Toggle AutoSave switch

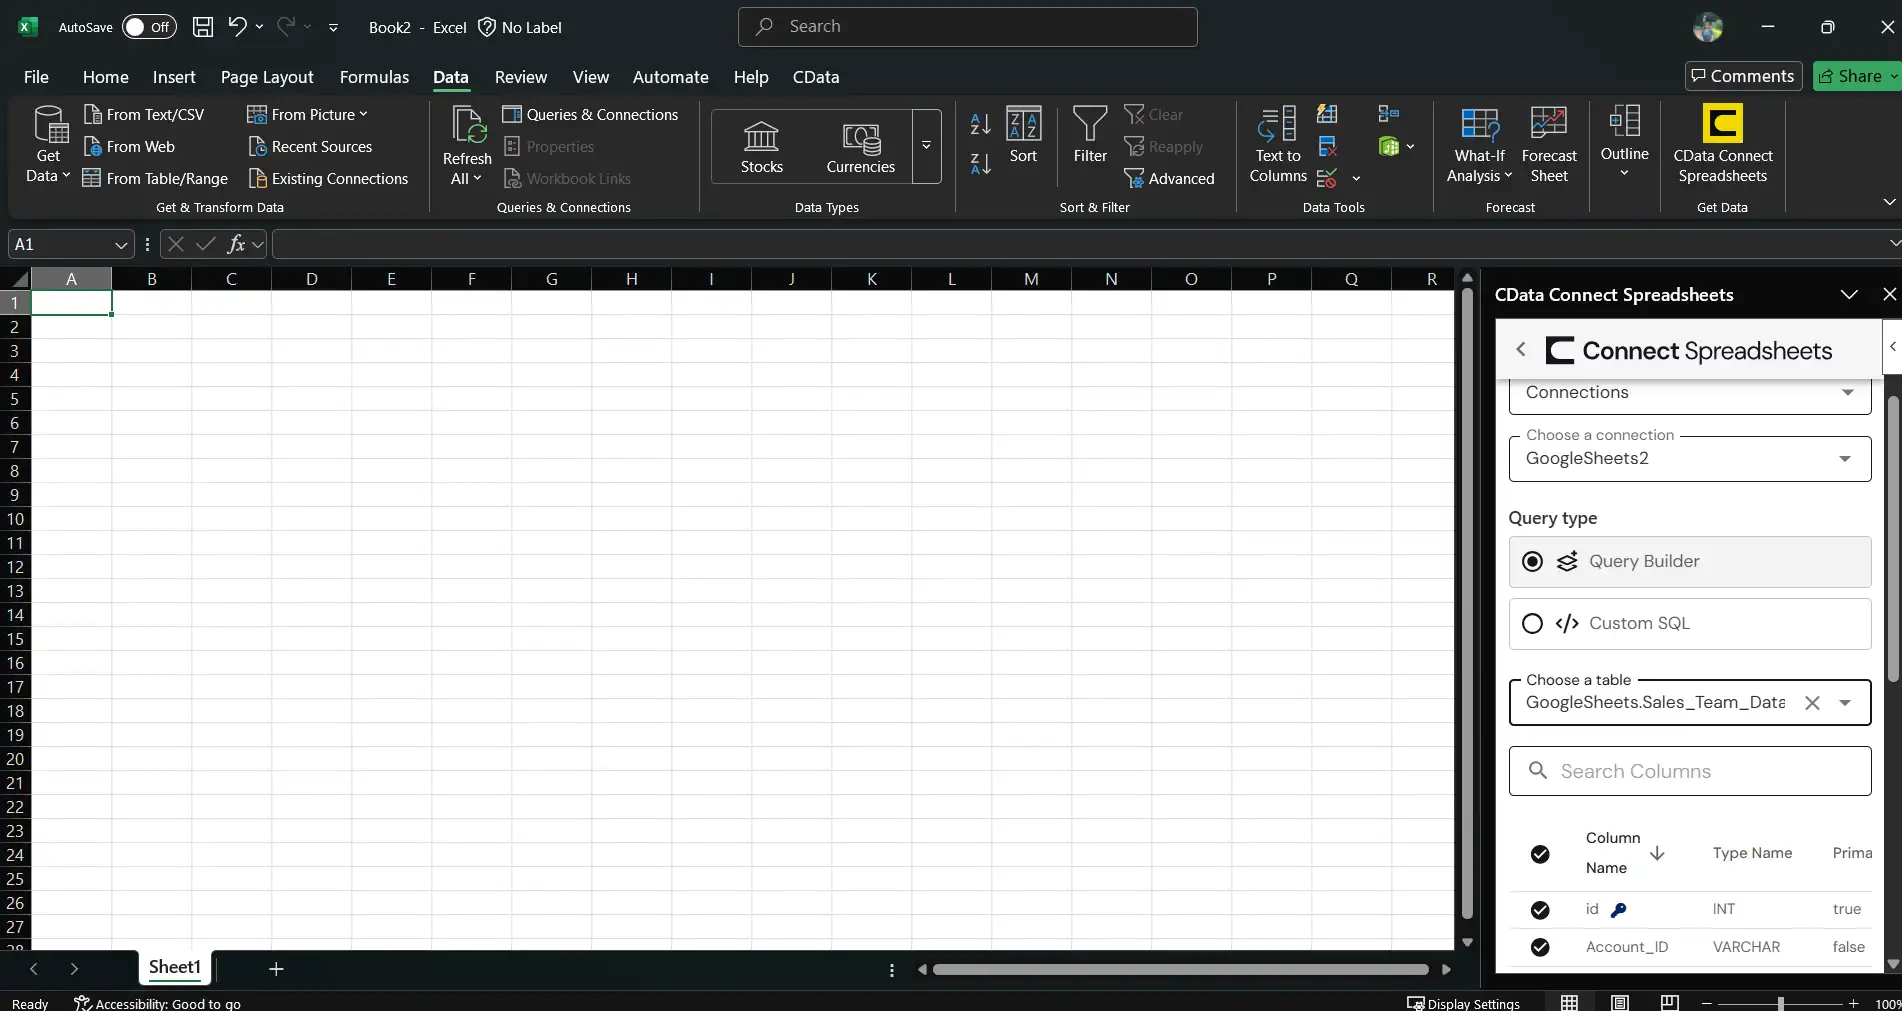click(149, 27)
